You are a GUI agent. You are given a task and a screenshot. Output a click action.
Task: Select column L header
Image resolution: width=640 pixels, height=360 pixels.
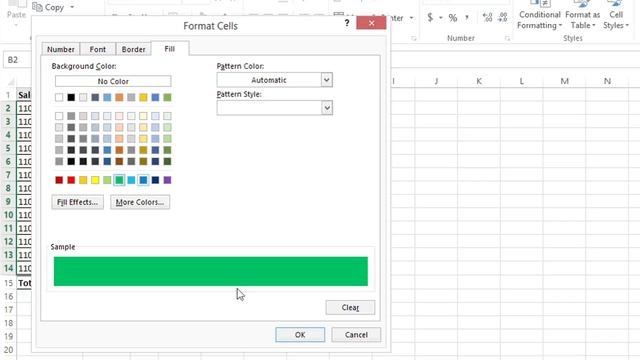[x=522, y=81]
